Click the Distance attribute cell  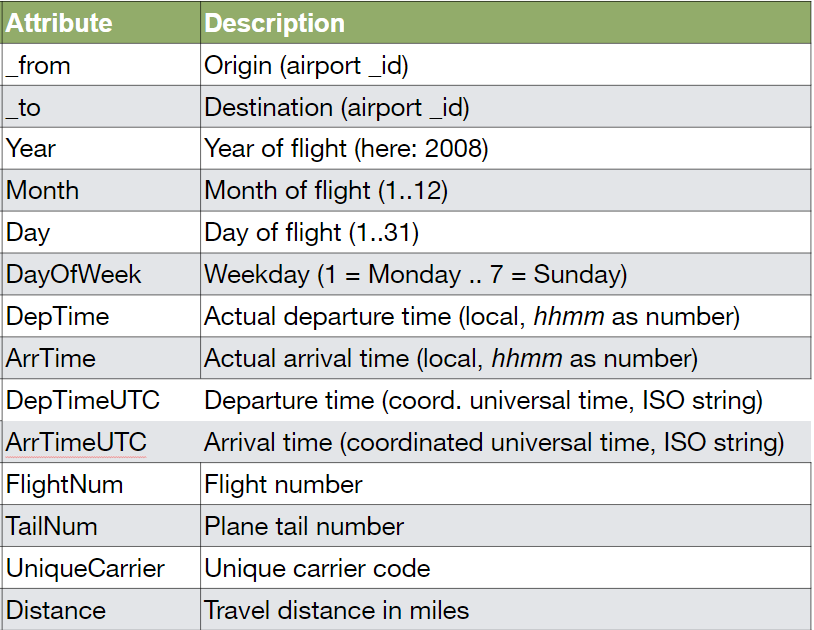tap(101, 610)
